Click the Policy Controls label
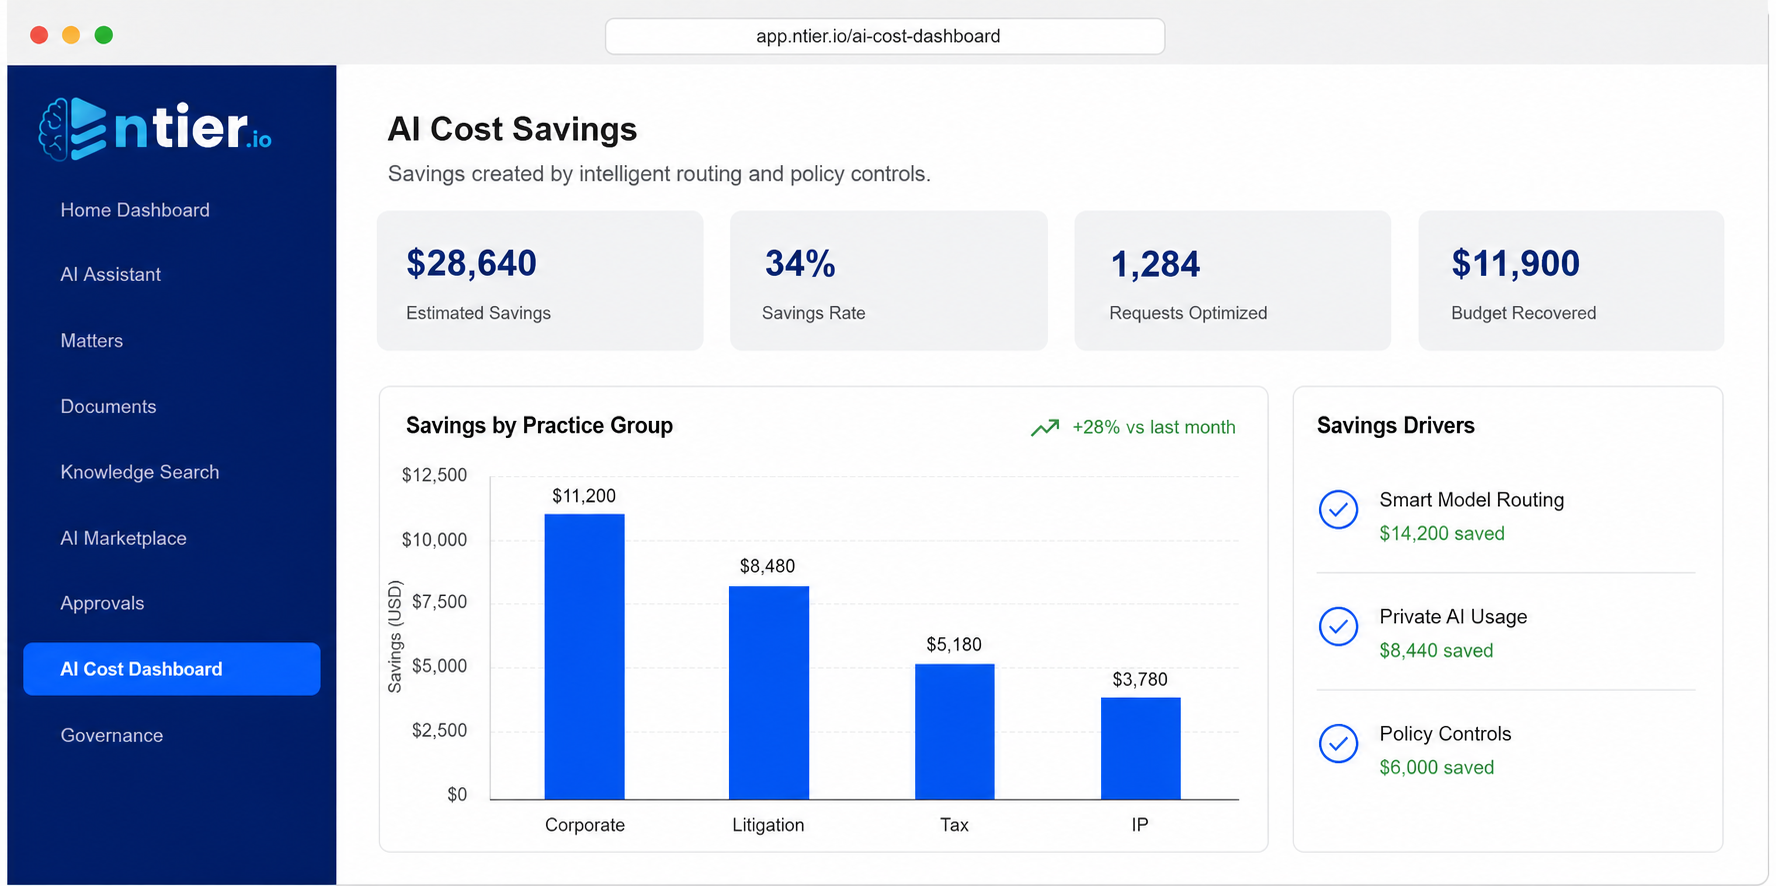 tap(1445, 733)
